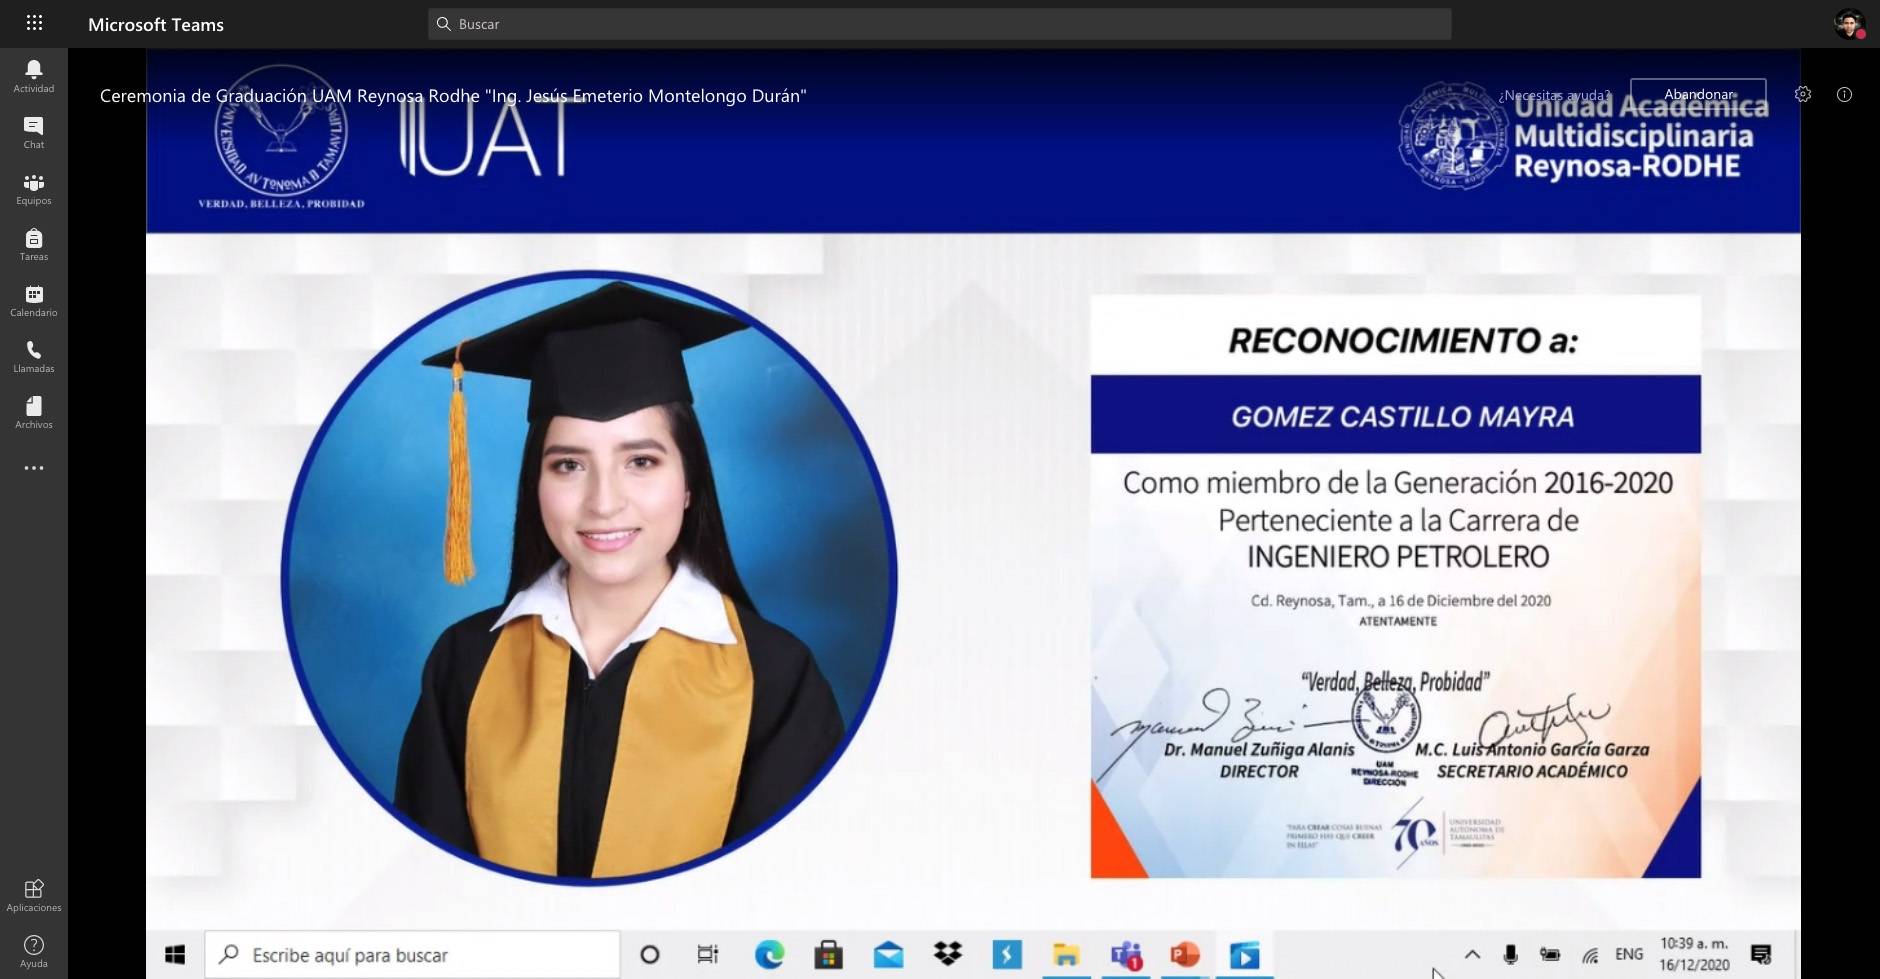Click the Abandonar button
The image size is (1880, 979).
click(x=1697, y=95)
